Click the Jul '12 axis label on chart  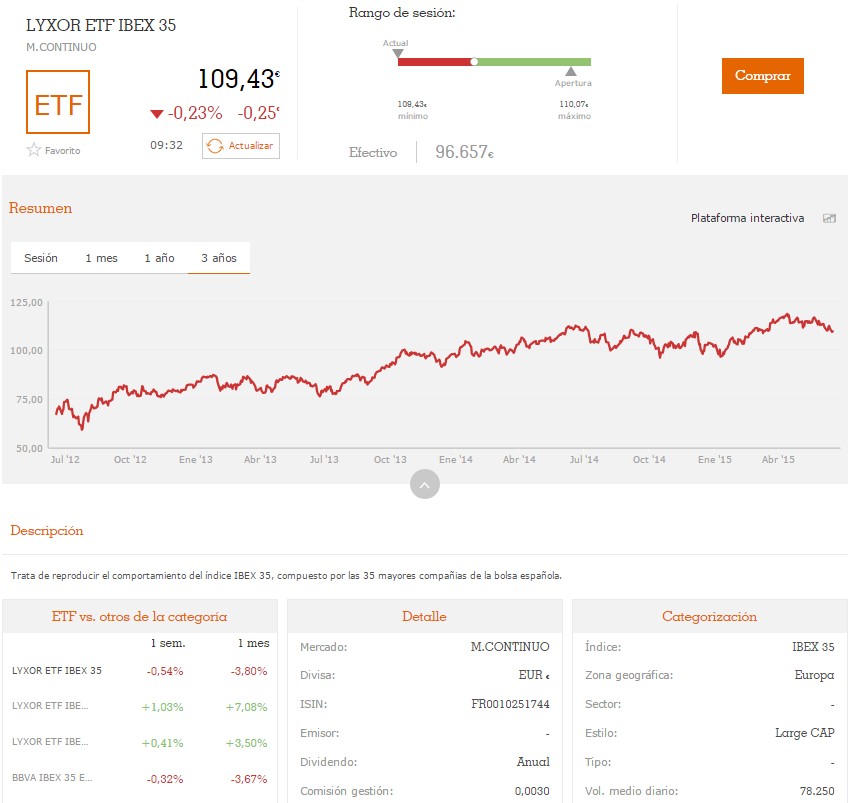point(65,459)
